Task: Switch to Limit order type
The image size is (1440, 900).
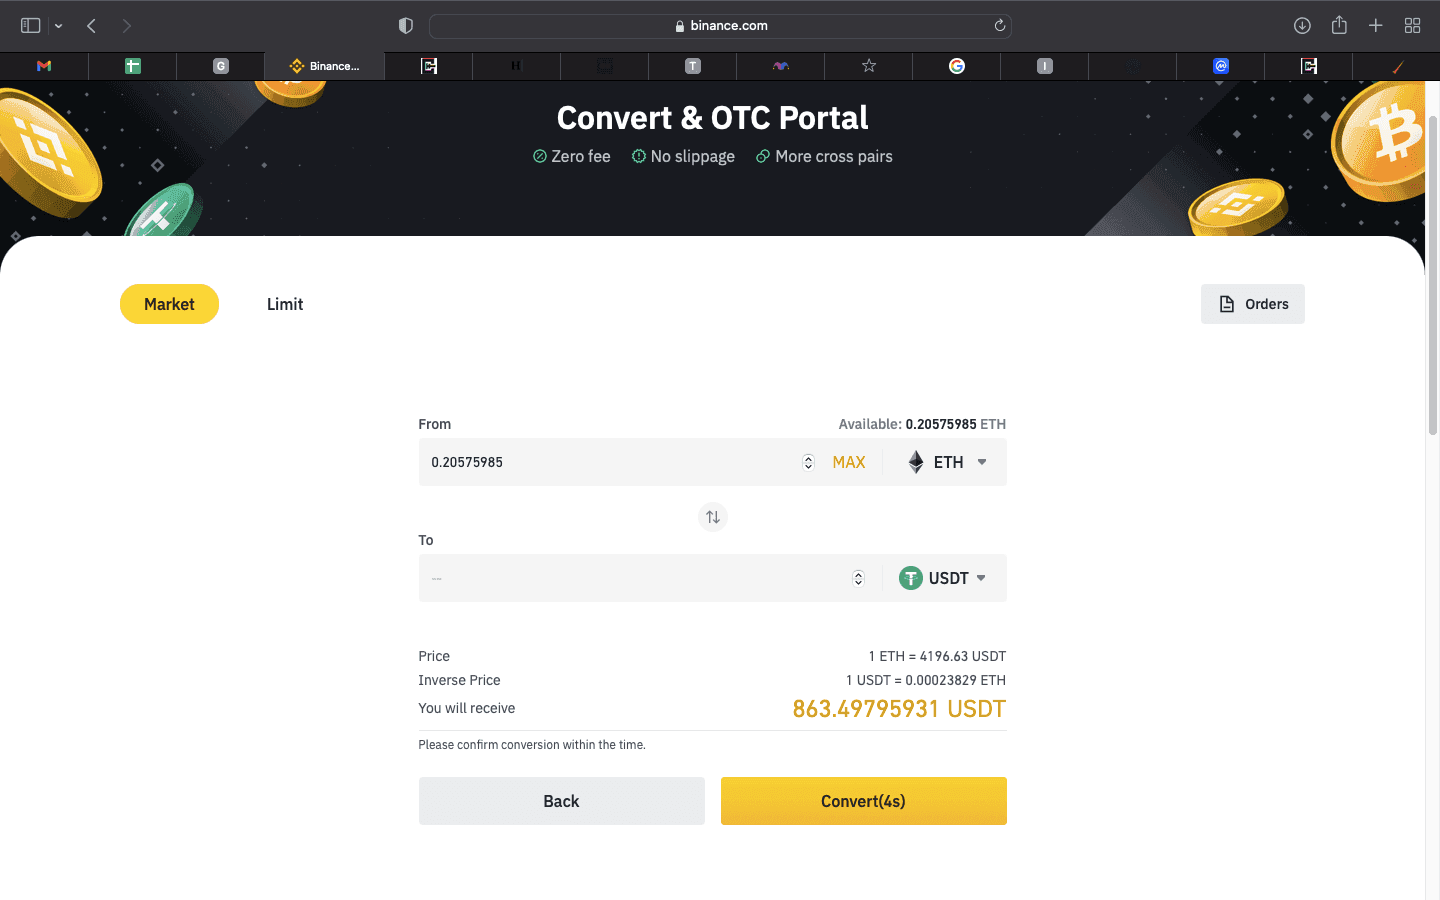Action: (285, 304)
